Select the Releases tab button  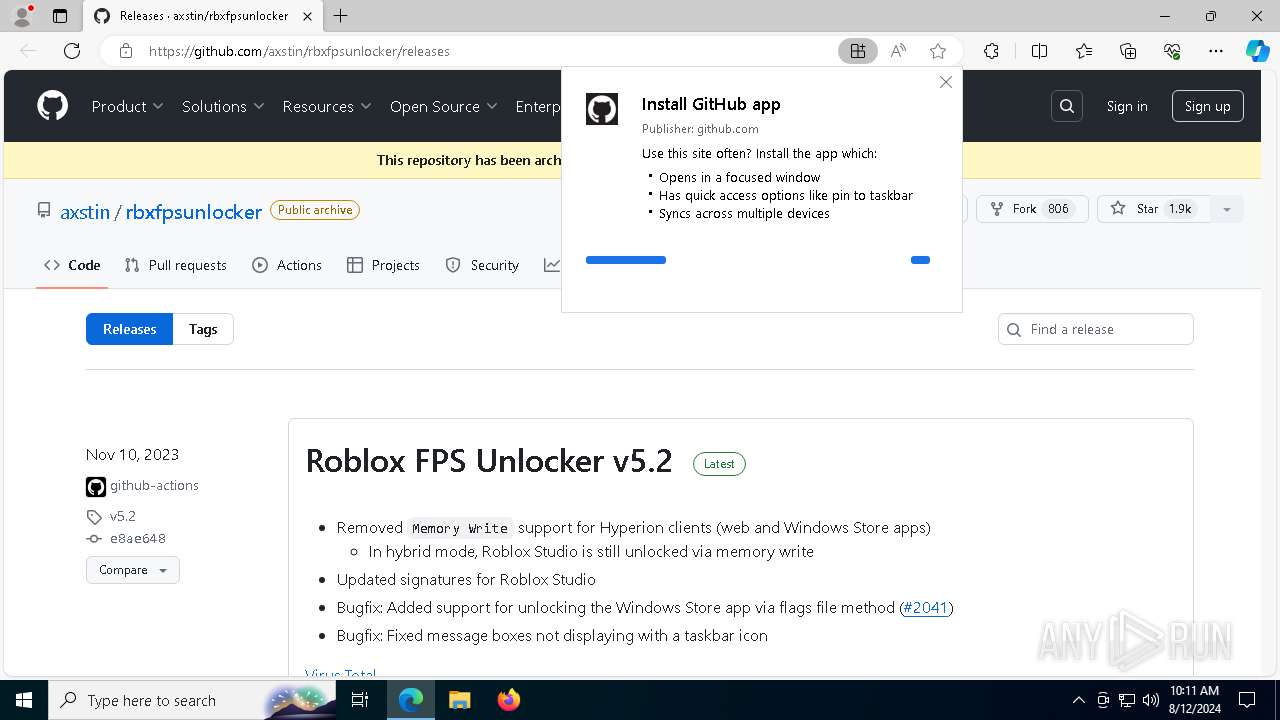130,329
